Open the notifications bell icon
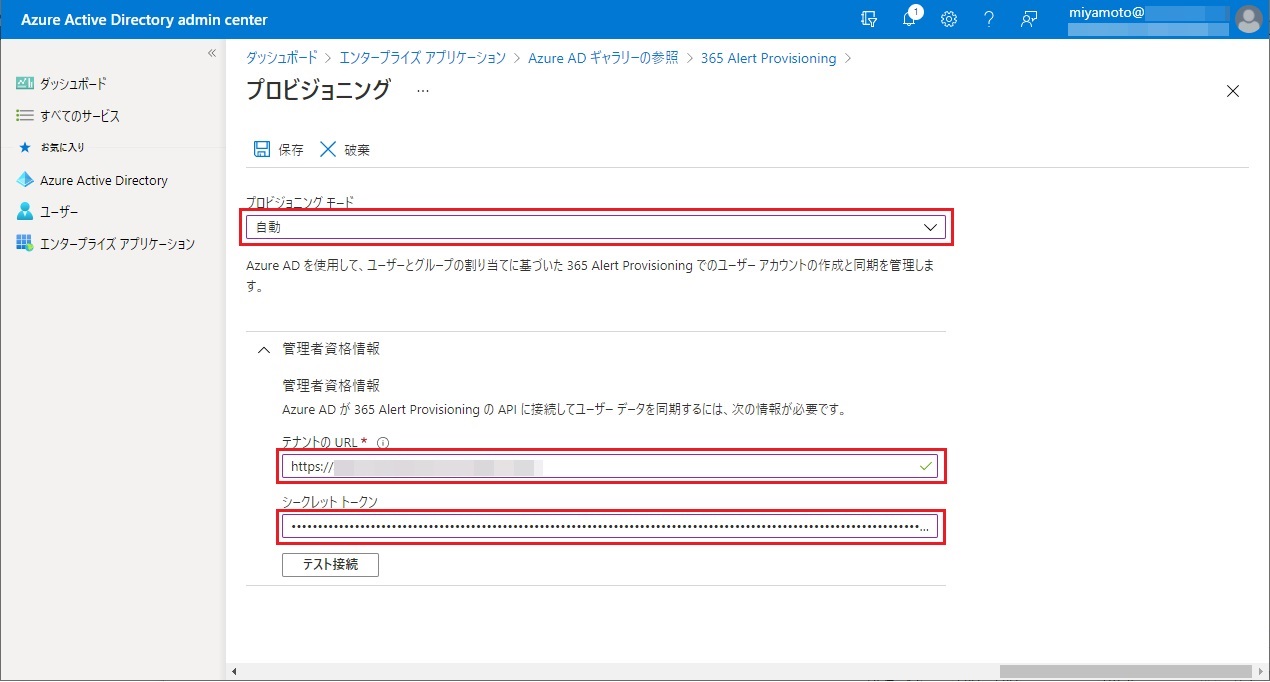Image resolution: width=1270 pixels, height=682 pixels. tap(909, 19)
